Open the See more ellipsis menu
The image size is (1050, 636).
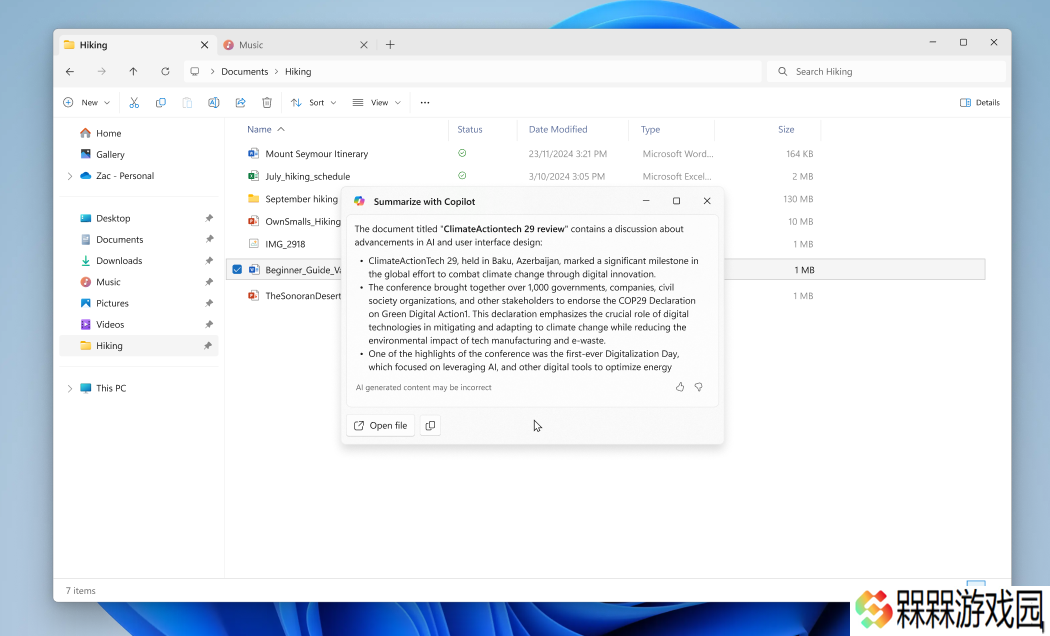click(425, 102)
